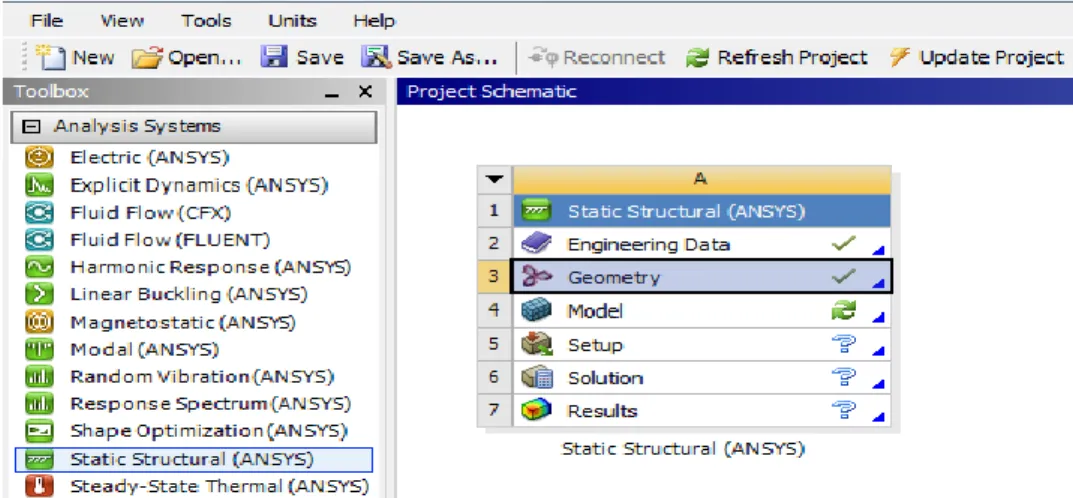Click the Model cell mesh icon
Screen dimensions: 1073x498
pos(536,311)
